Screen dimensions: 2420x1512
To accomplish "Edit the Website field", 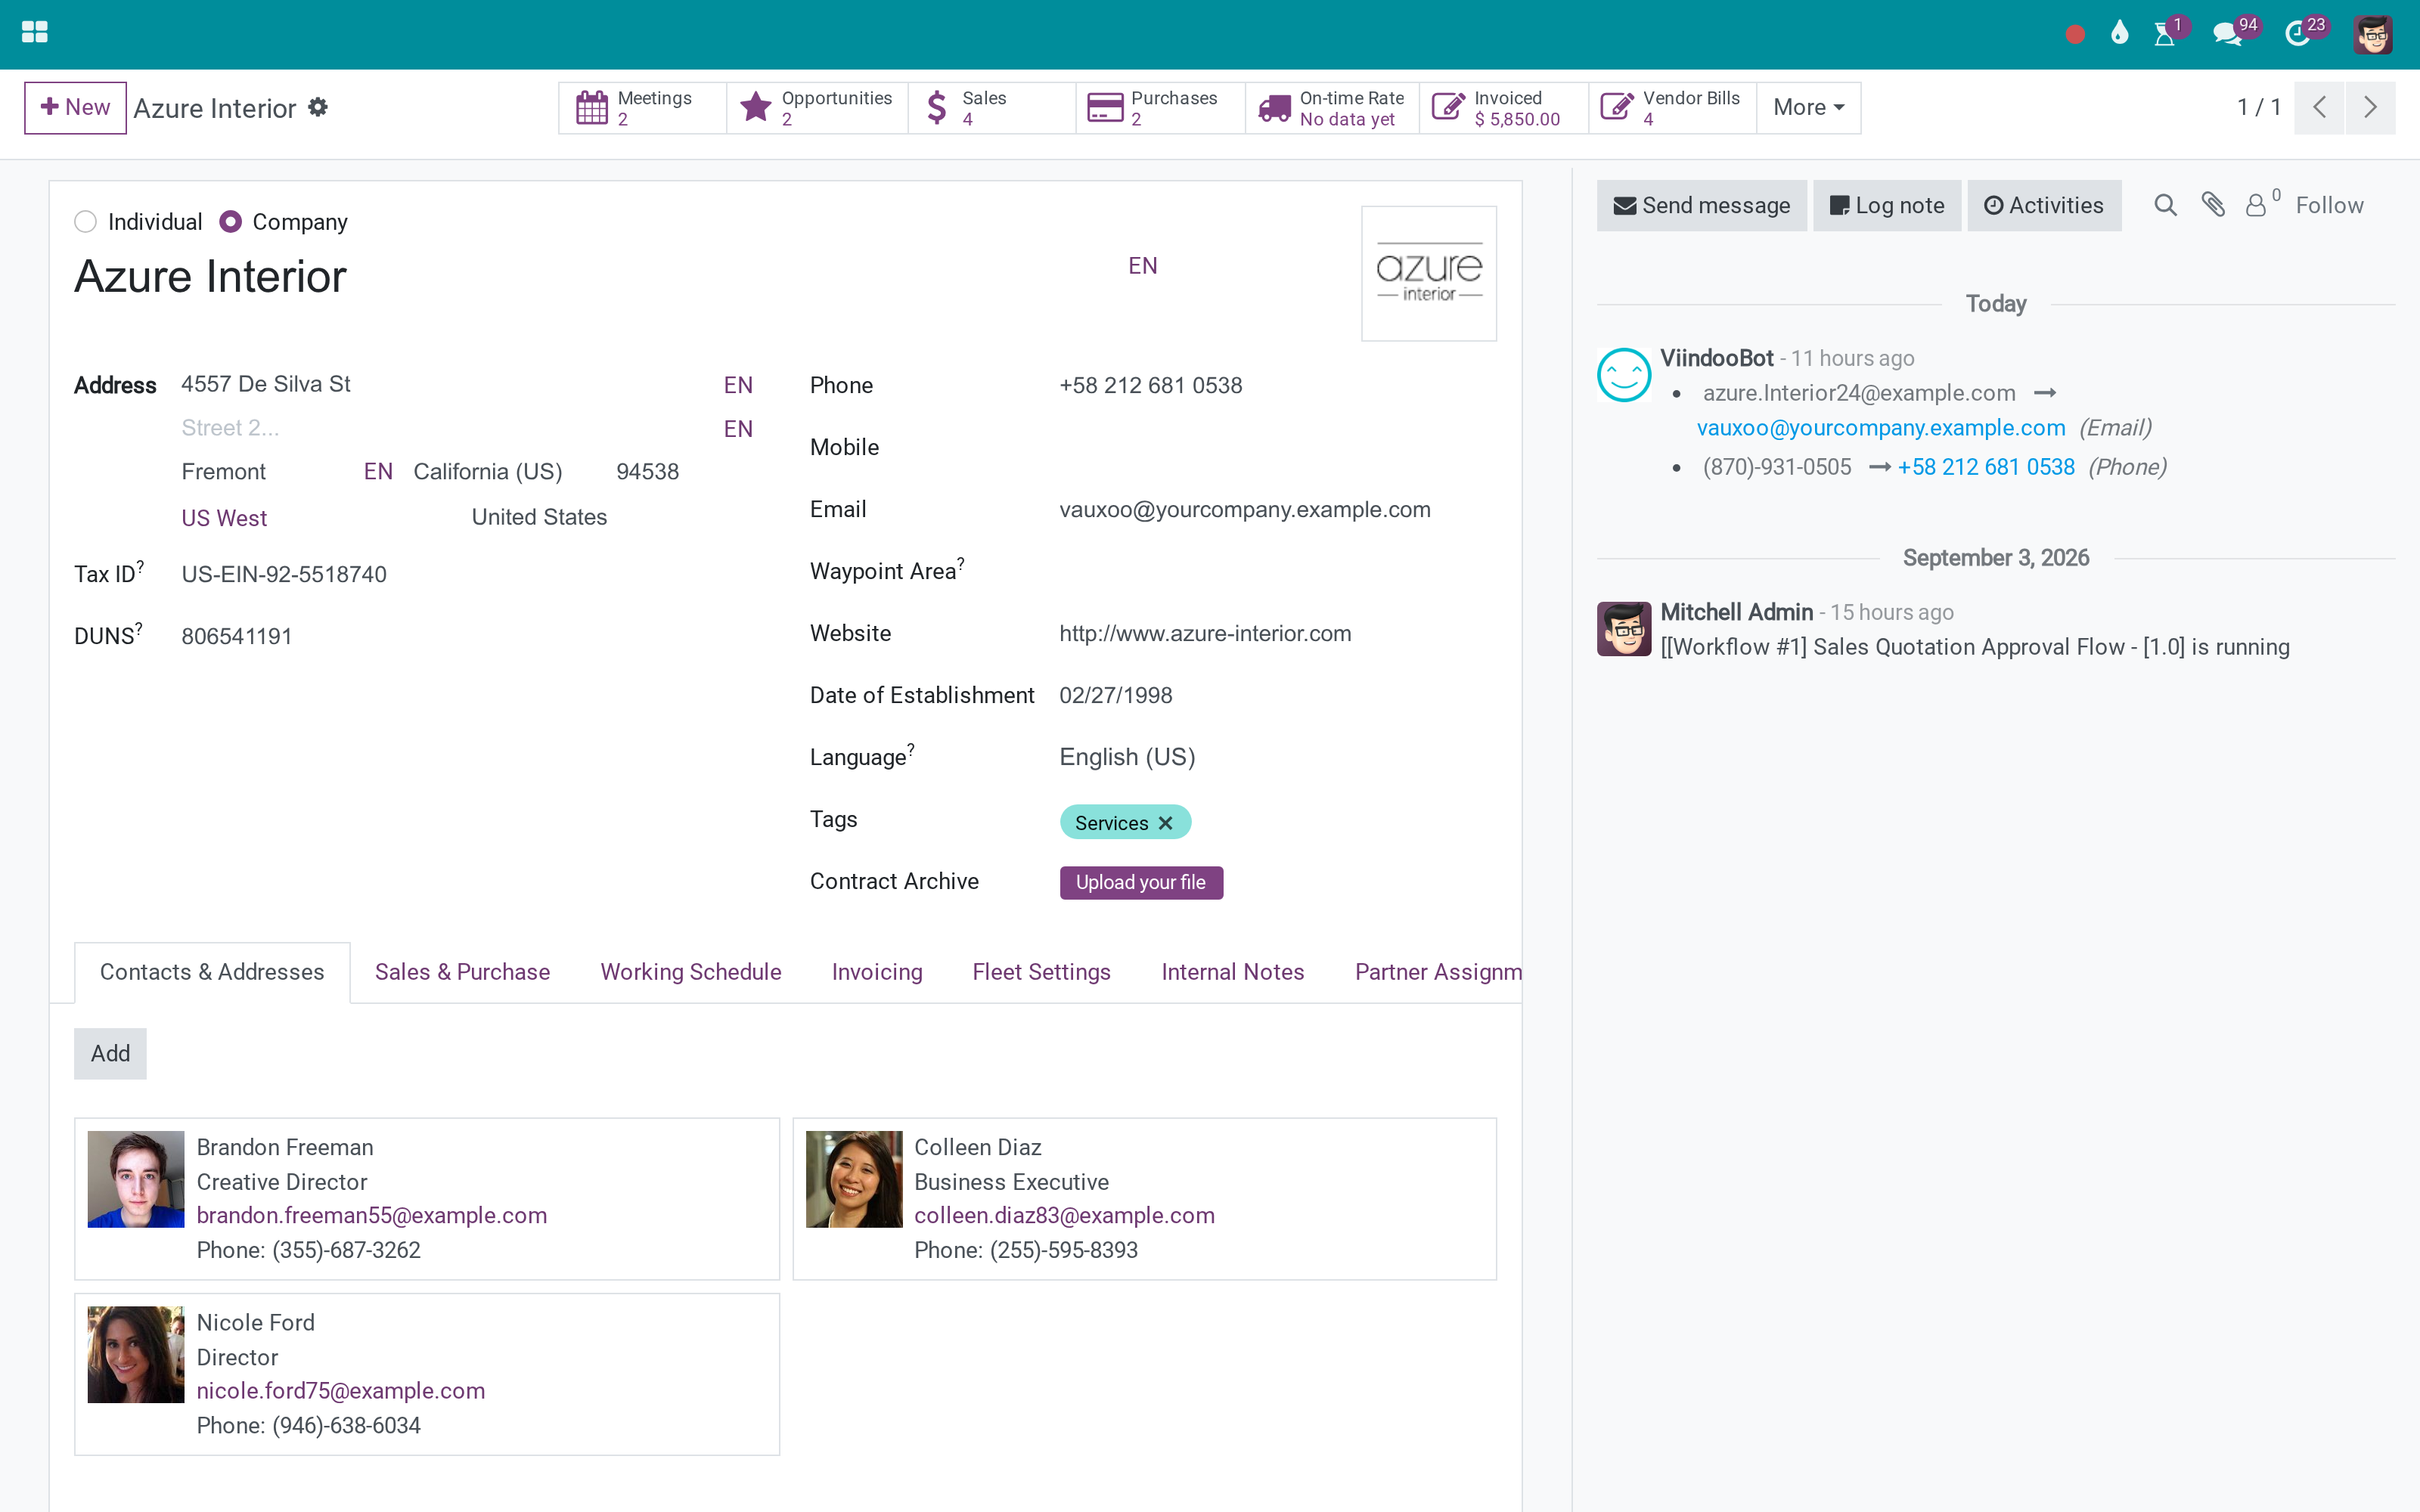I will click(x=1277, y=633).
